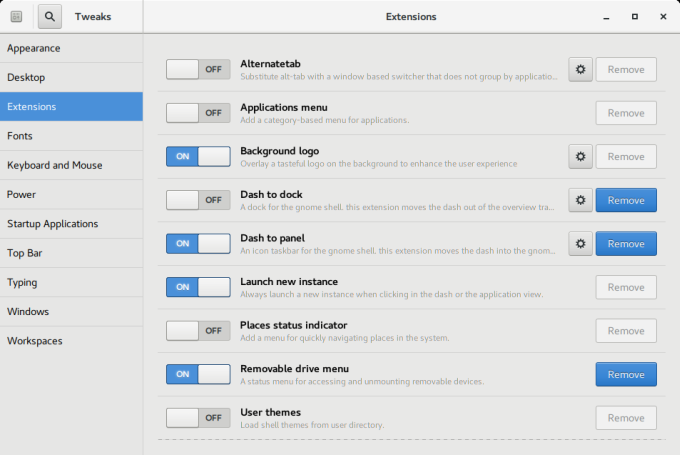680x455 pixels.
Task: Enable Dash to dock switch
Action: point(198,200)
